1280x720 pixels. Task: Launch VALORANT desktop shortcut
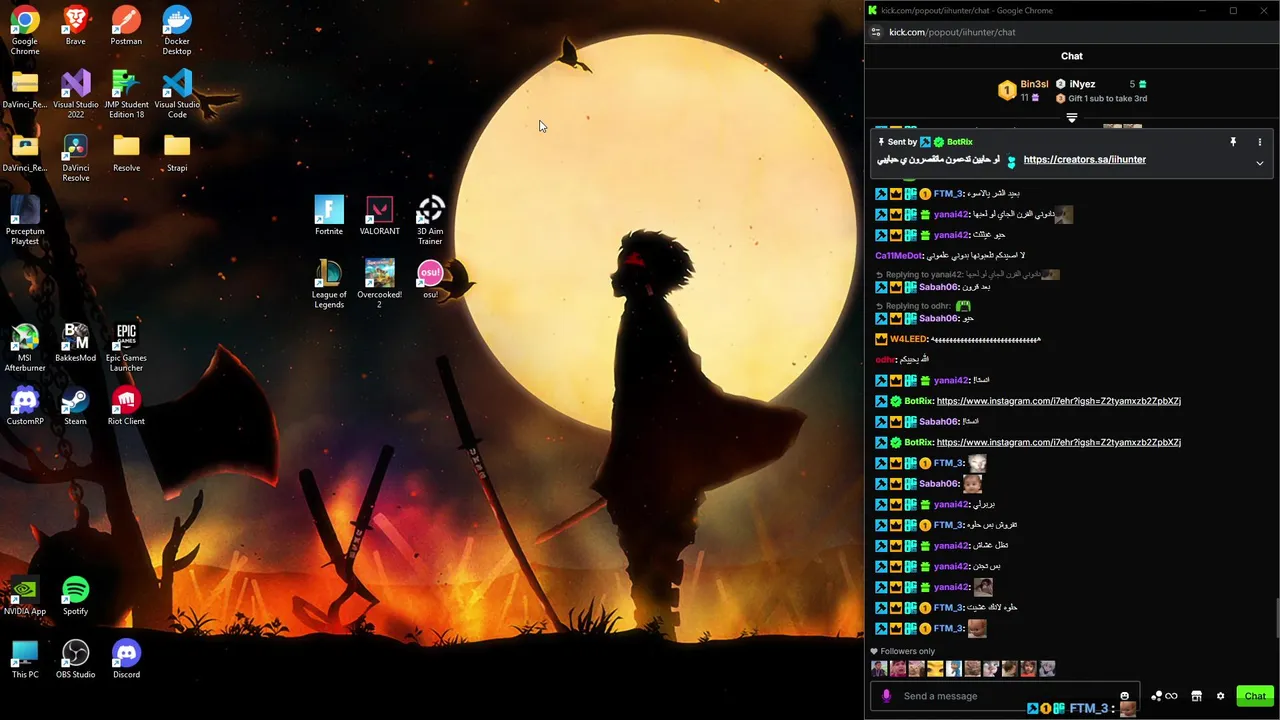click(379, 216)
